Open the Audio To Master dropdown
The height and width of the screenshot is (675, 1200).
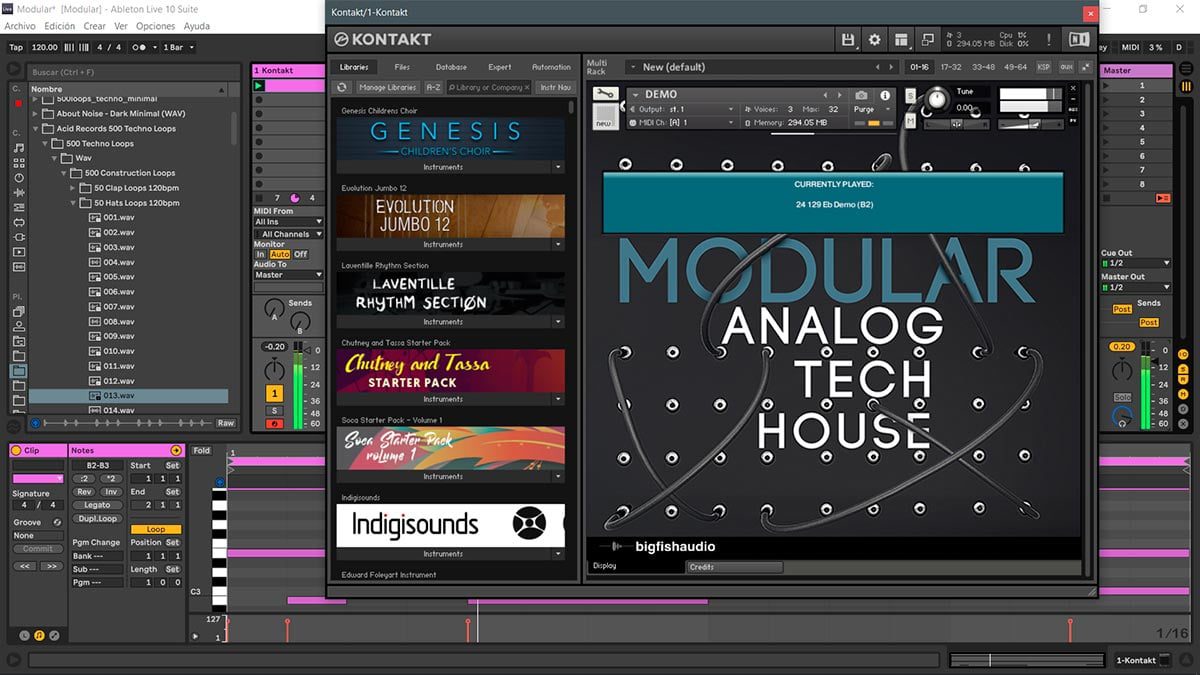coord(288,275)
